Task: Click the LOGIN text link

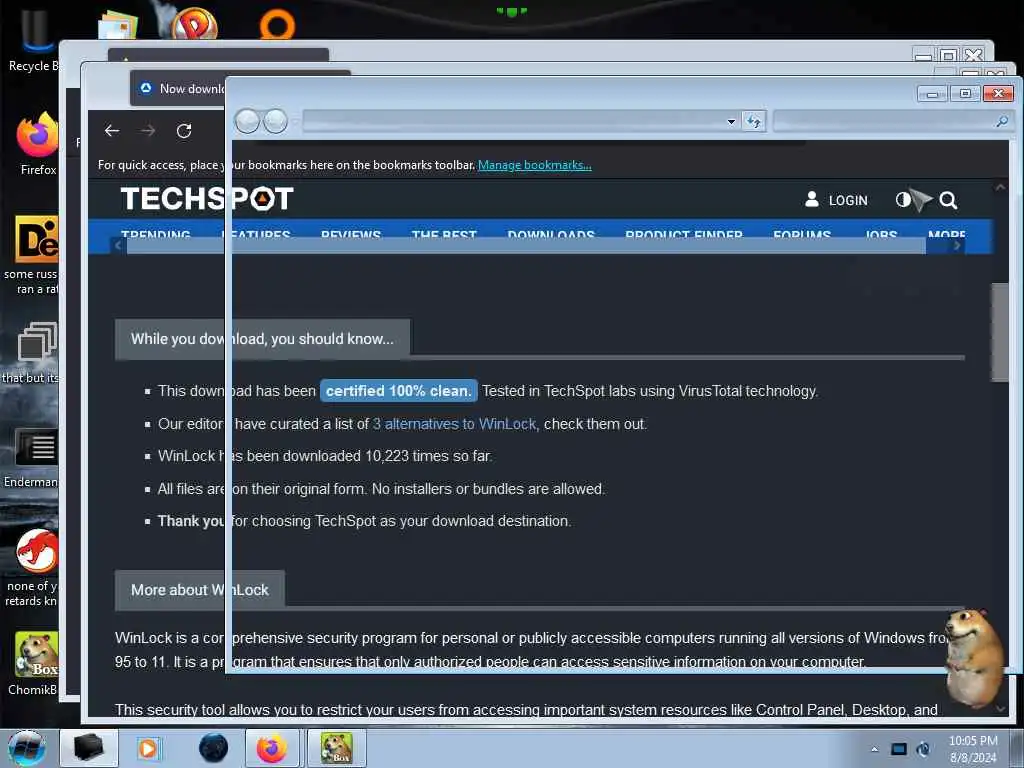Action: [x=848, y=200]
